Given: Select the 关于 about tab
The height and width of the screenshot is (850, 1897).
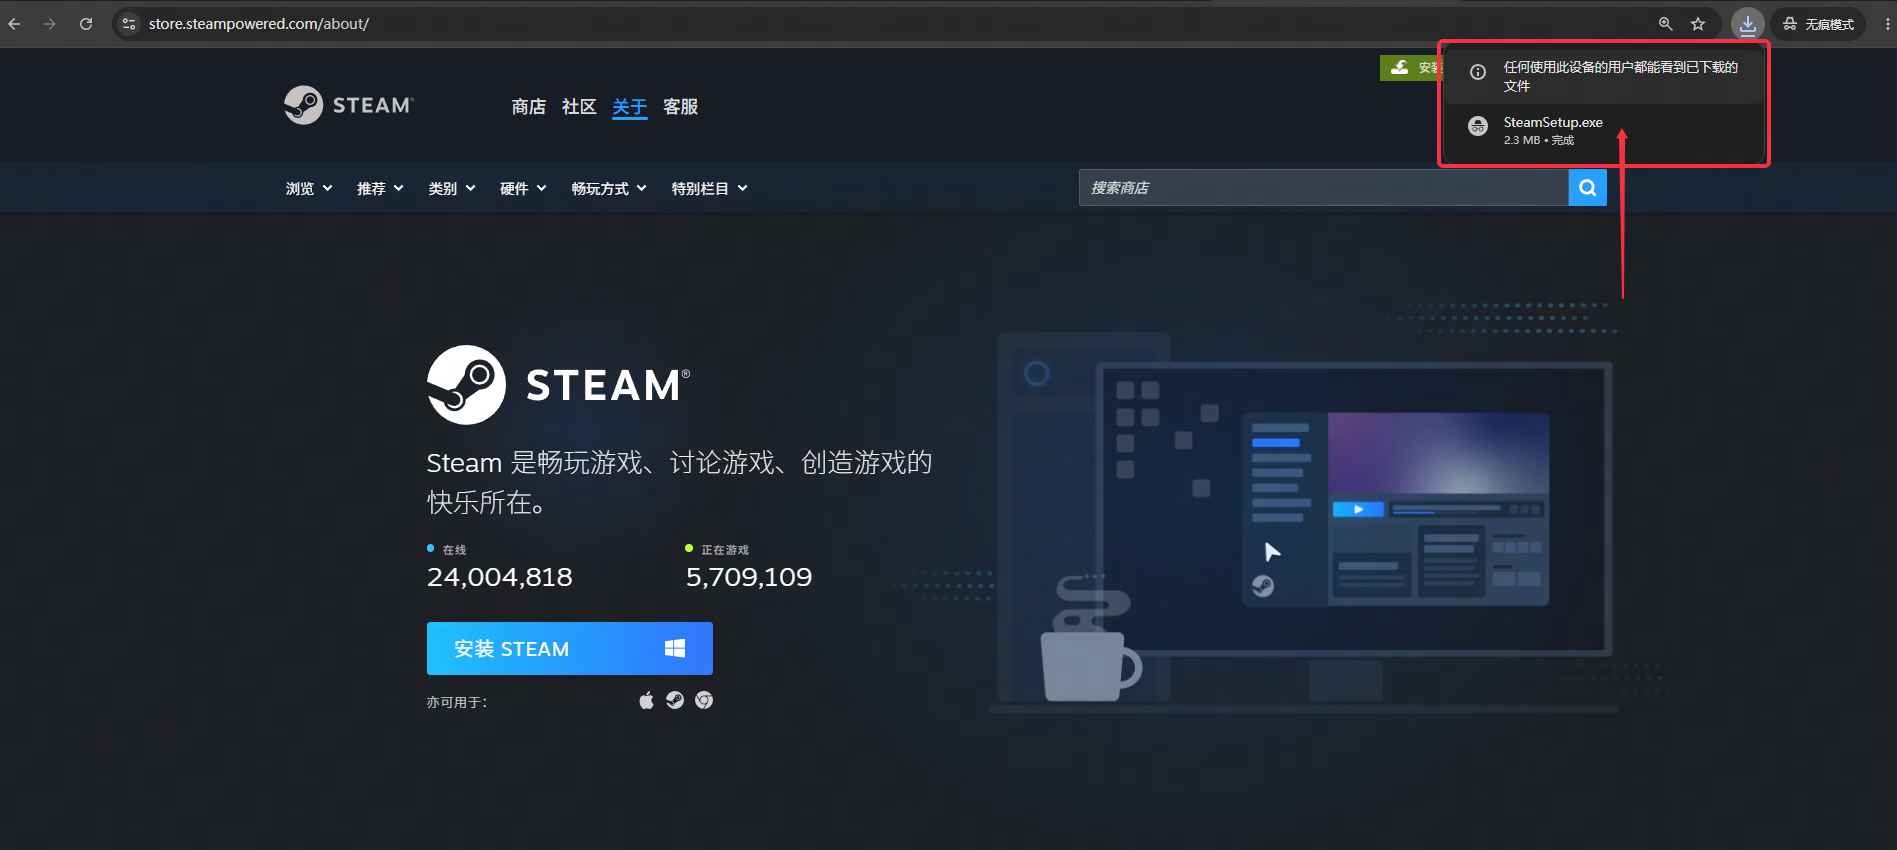Looking at the screenshot, I should [x=630, y=107].
